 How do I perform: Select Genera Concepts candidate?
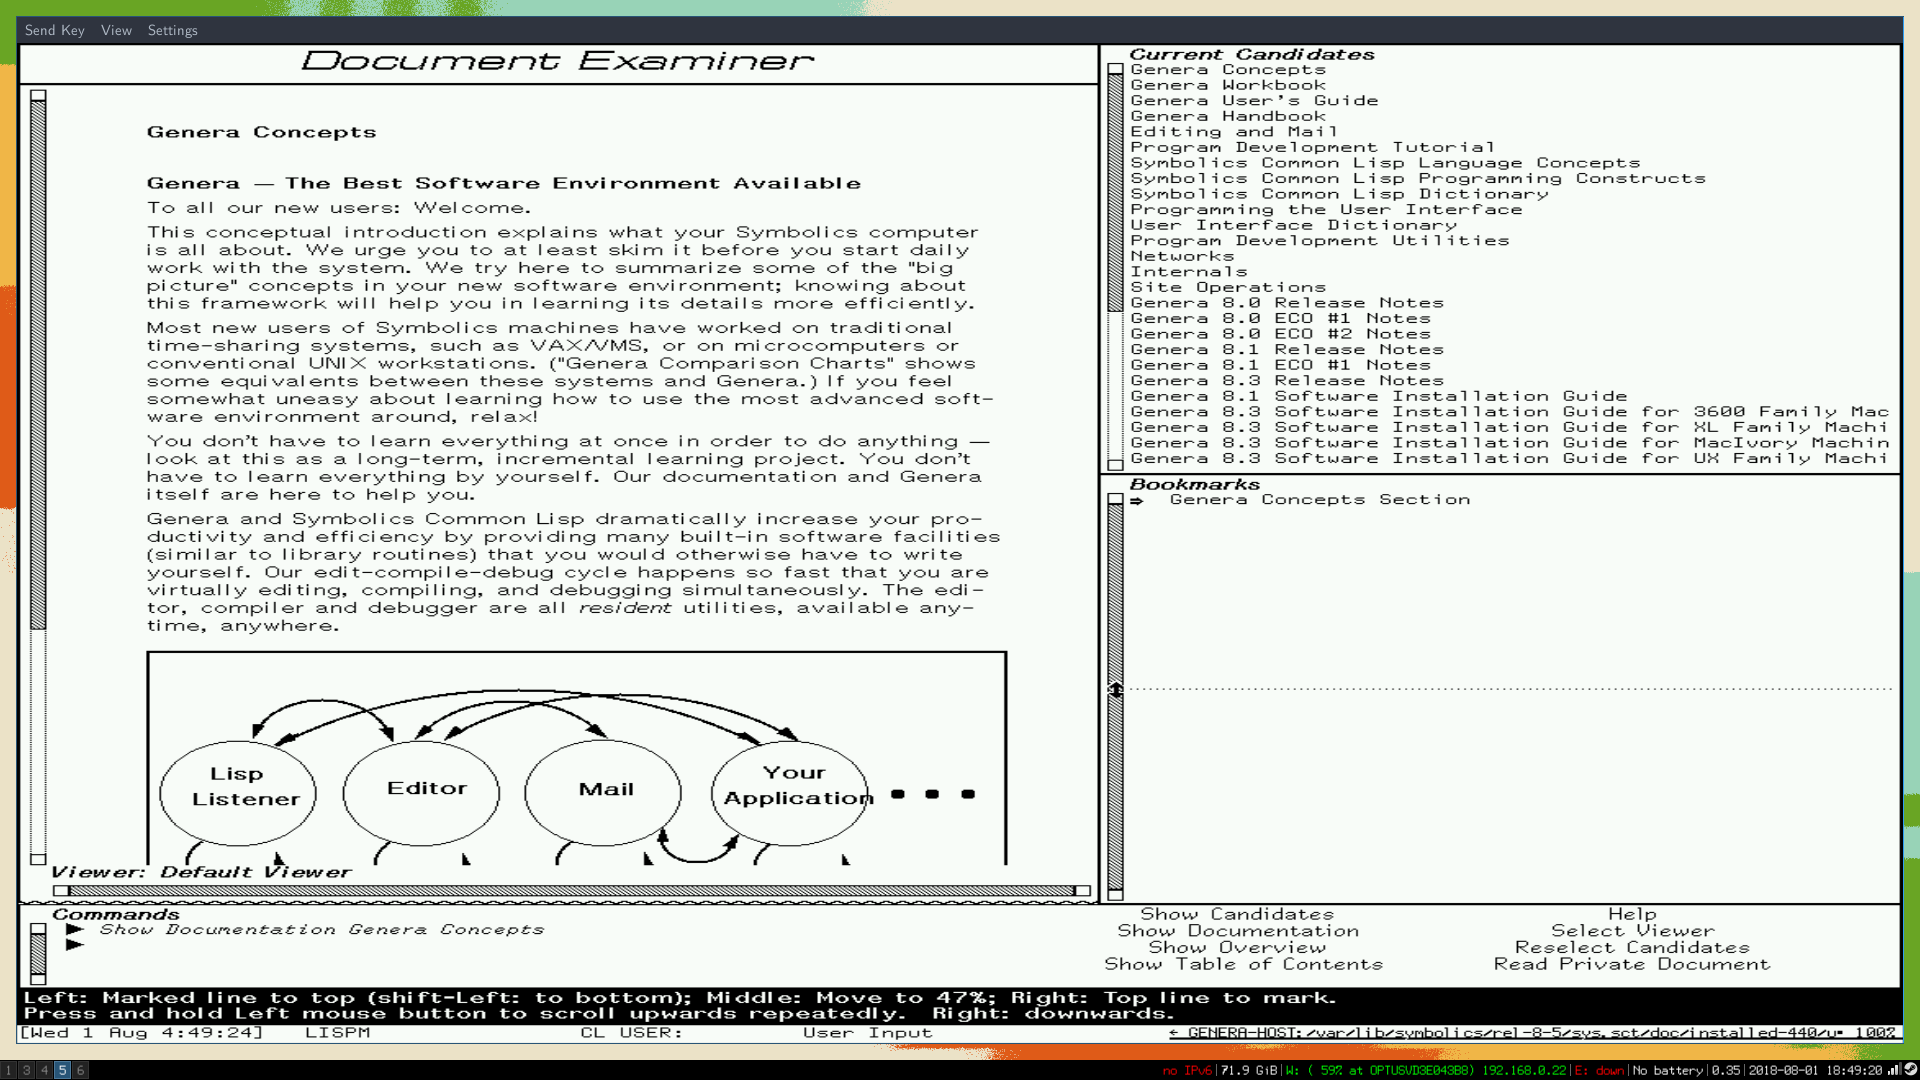pos(1228,70)
